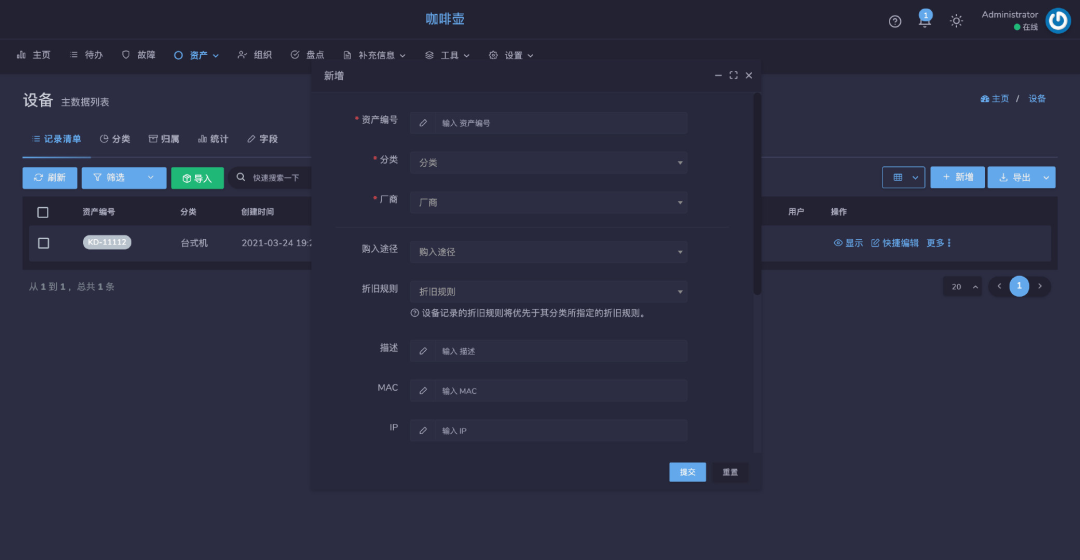Viewport: 1080px width, 560px height.
Task: Tick the select-all checkbox in table header
Action: click(43, 212)
